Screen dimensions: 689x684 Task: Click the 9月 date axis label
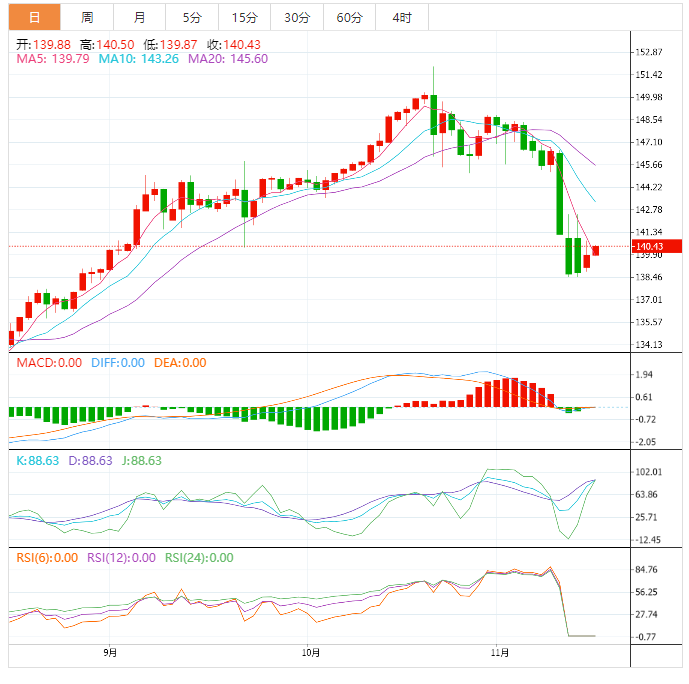coord(110,653)
